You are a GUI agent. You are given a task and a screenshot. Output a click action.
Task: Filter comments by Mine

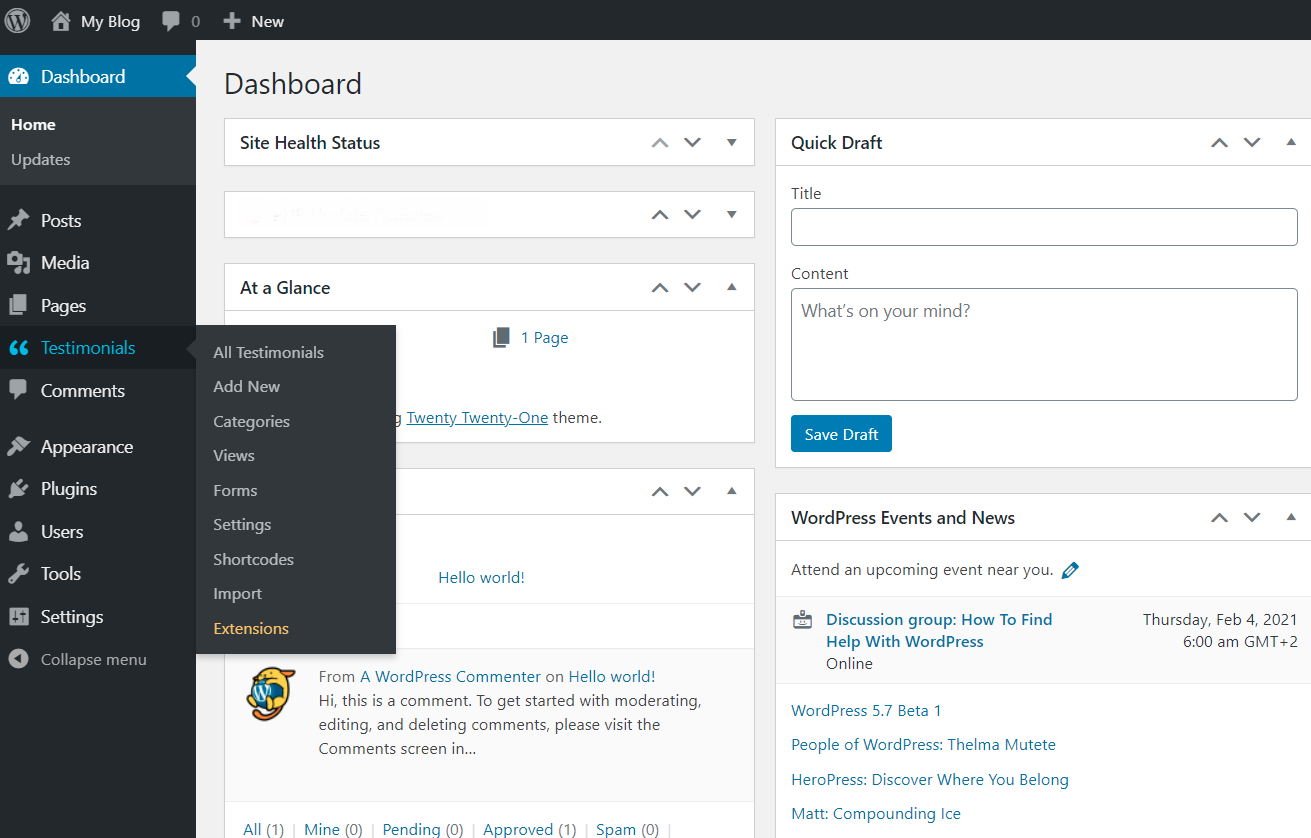pos(322,830)
